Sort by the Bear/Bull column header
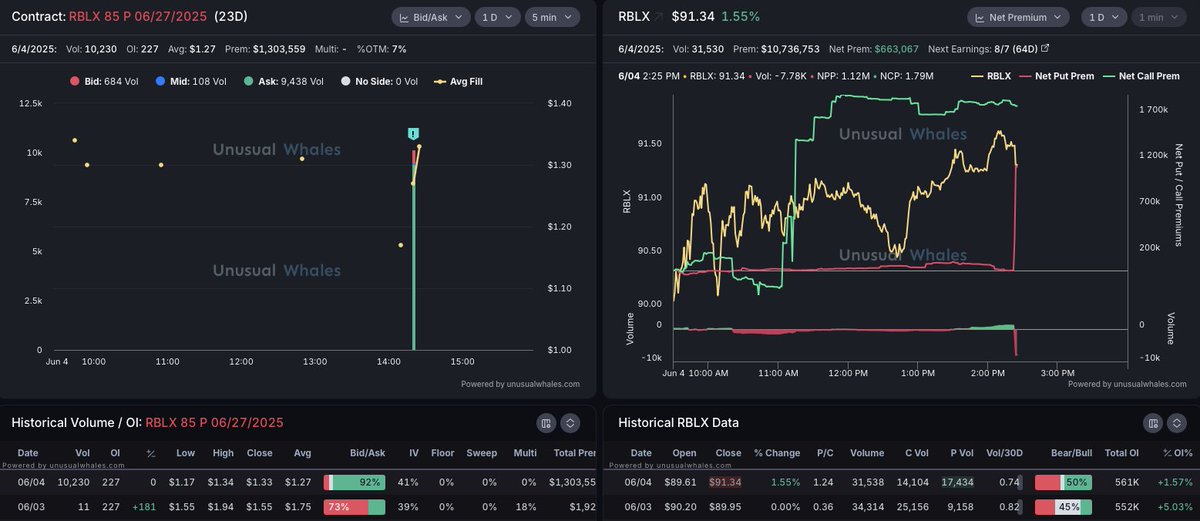 [x=1062, y=453]
